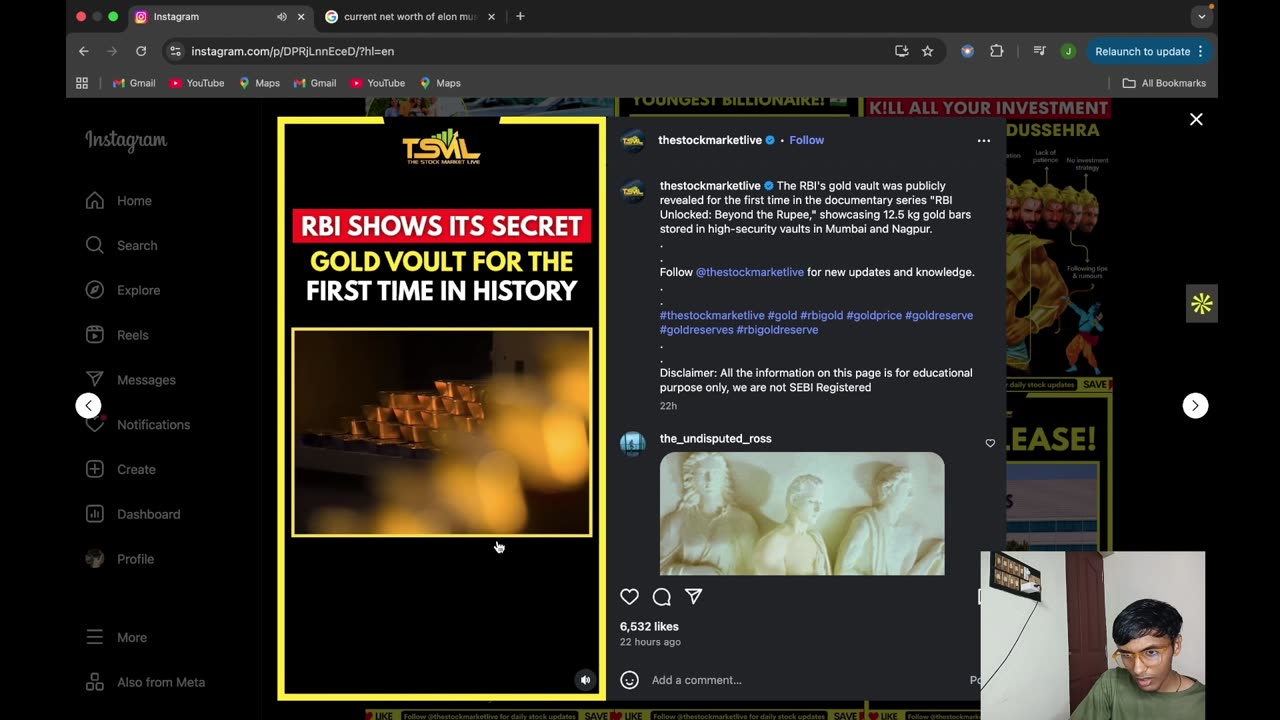Open Messages in sidebar

click(130, 380)
